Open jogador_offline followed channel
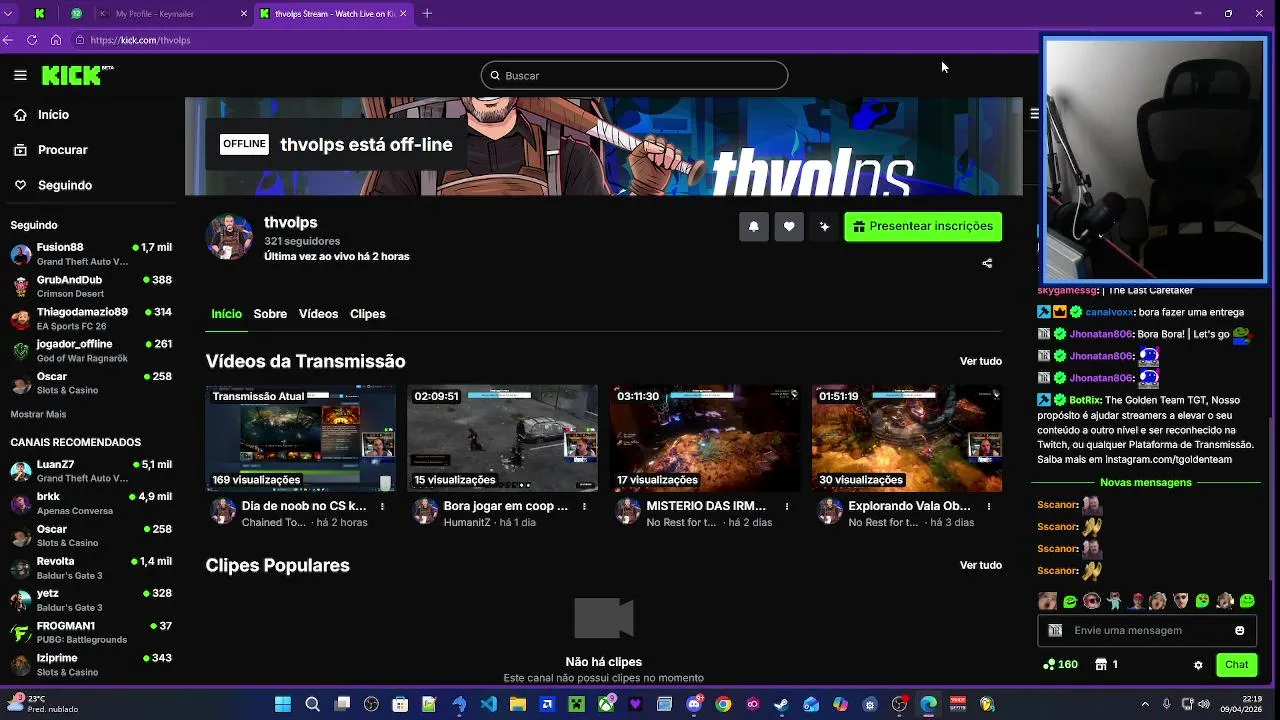The image size is (1280, 720). click(91, 350)
